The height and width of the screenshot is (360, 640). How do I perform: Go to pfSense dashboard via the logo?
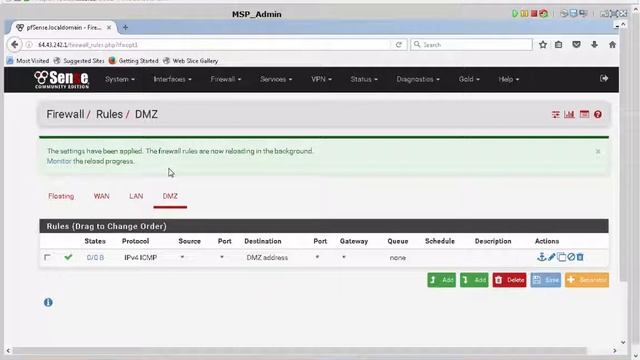[x=61, y=80]
